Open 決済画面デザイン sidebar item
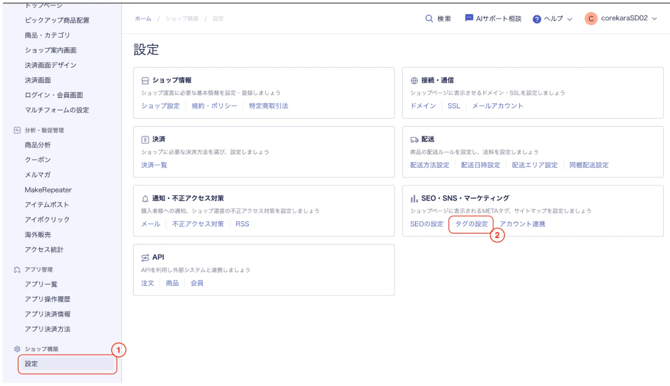This screenshot has height=386, width=670. (x=50, y=65)
